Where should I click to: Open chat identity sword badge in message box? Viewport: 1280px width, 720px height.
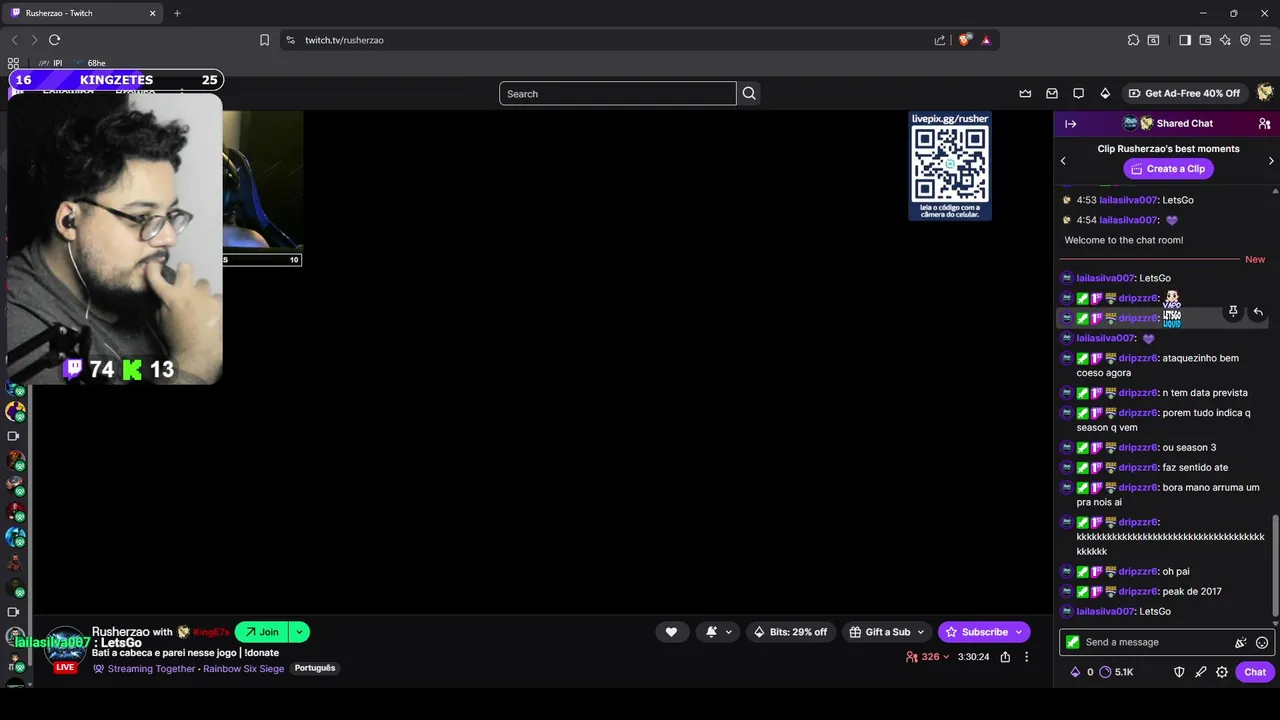[1073, 642]
